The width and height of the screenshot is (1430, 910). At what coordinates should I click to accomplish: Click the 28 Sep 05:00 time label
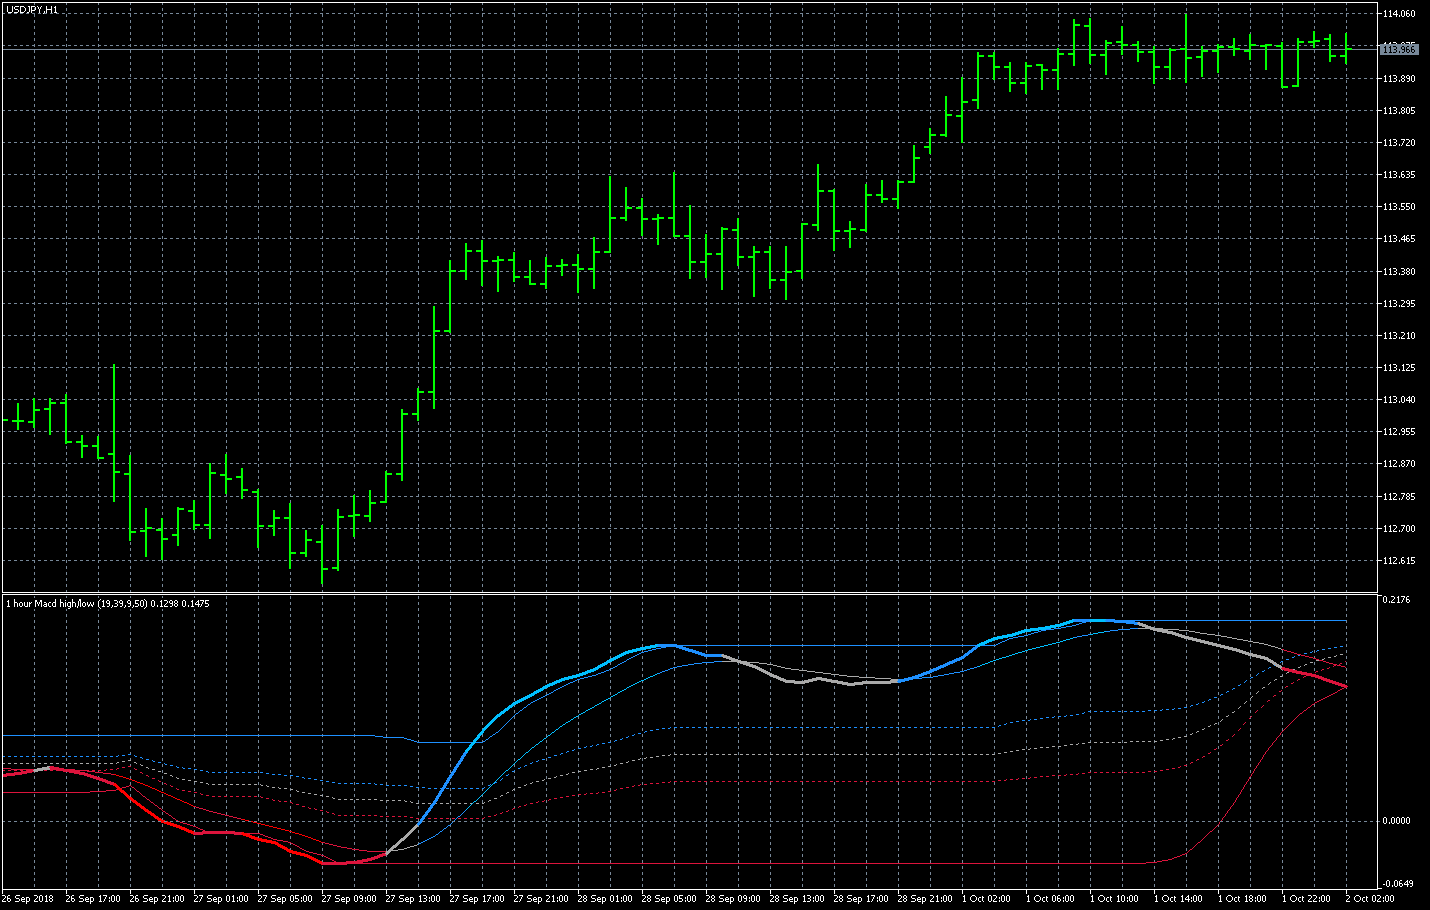pyautogui.click(x=669, y=899)
